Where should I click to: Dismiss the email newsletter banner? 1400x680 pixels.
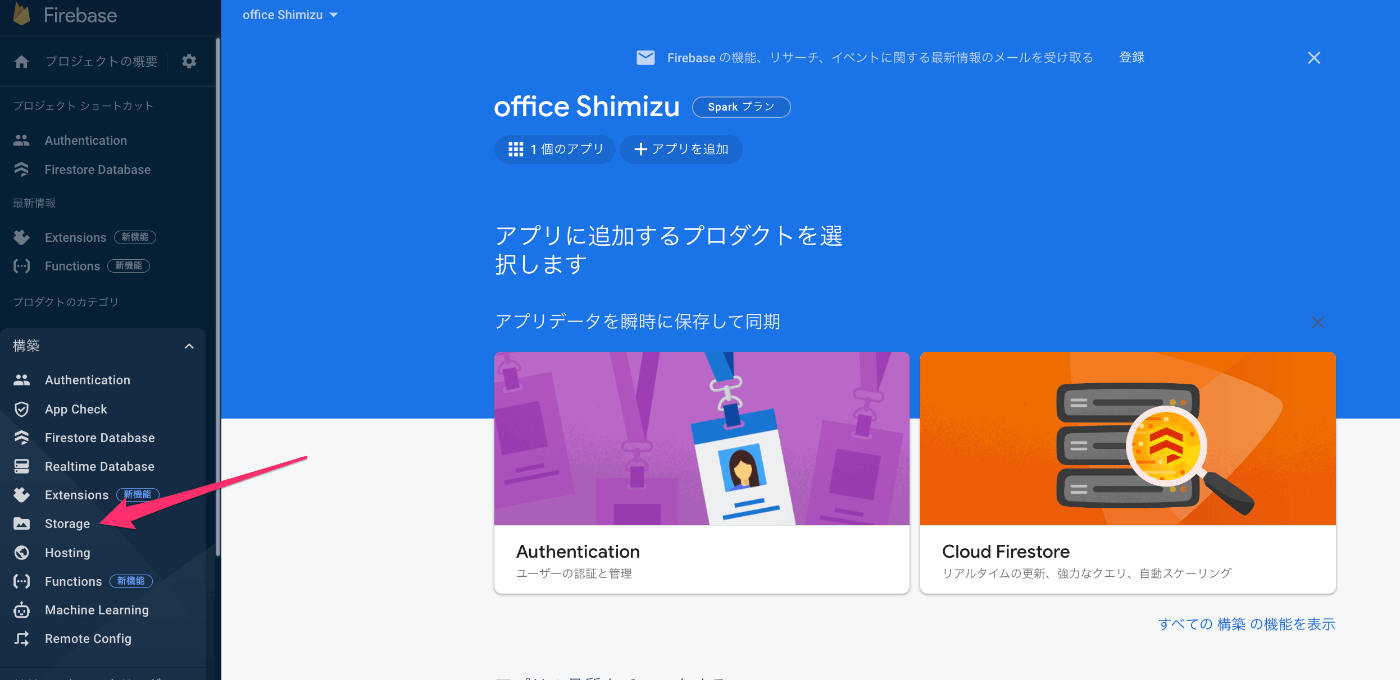pos(1314,58)
